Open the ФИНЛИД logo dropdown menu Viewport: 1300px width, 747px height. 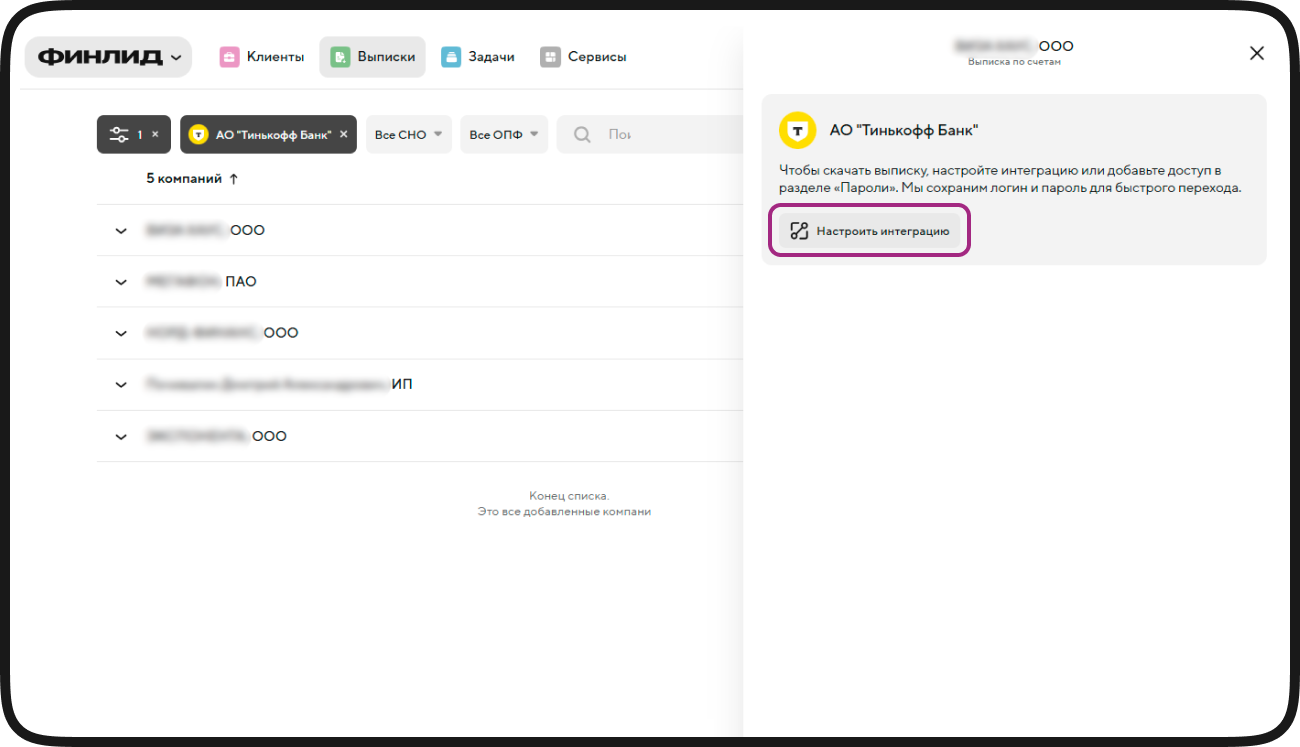coord(109,57)
